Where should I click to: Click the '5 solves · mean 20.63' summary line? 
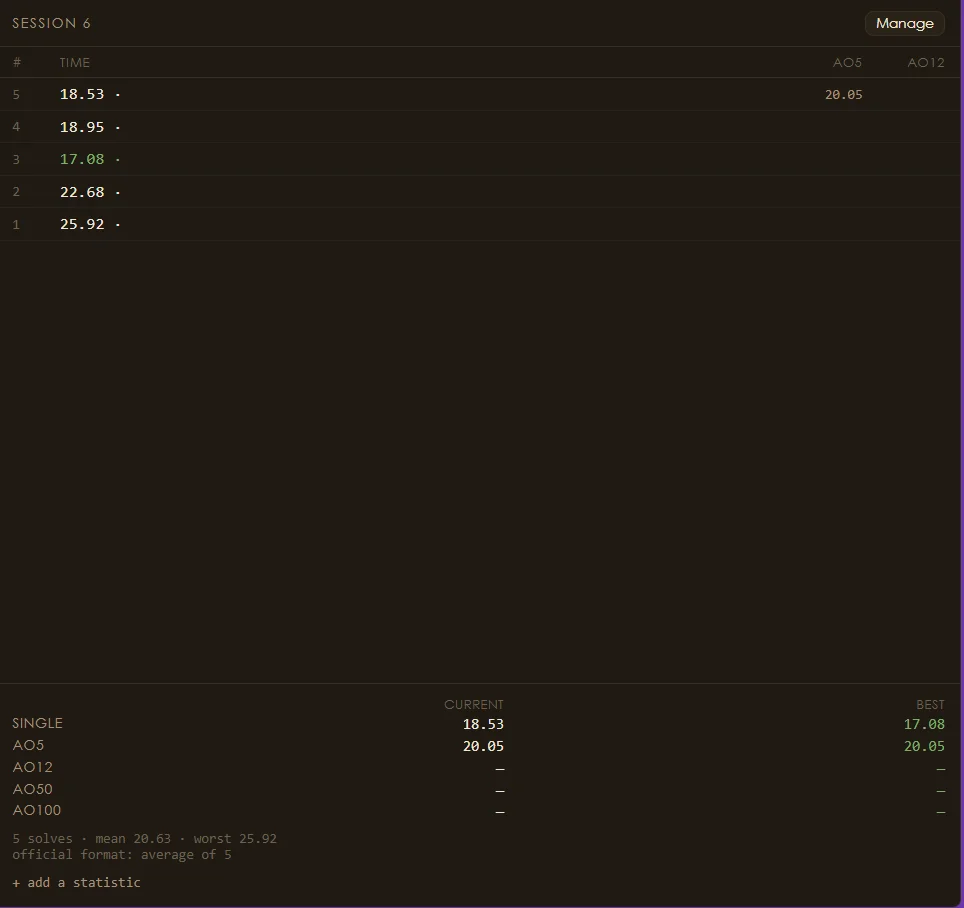click(x=144, y=839)
